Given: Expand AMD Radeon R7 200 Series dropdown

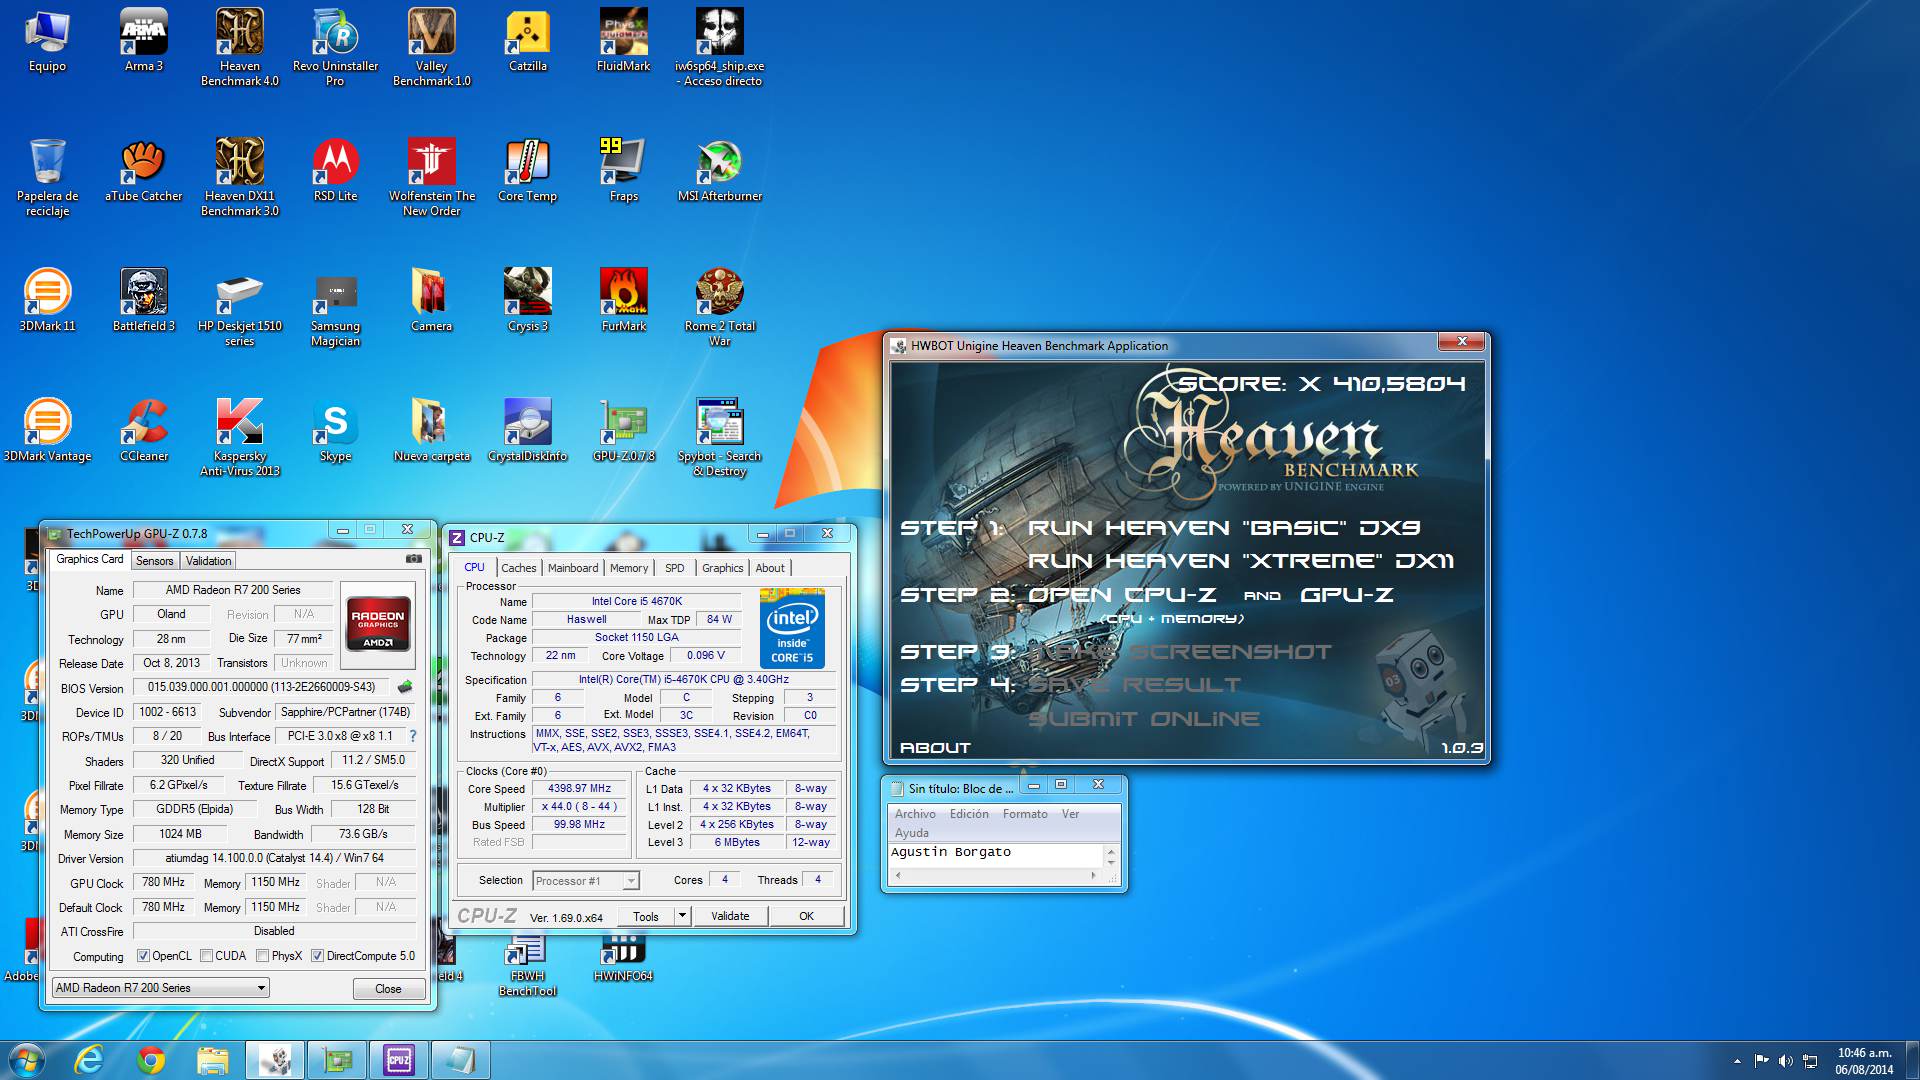Looking at the screenshot, I should point(160,988).
